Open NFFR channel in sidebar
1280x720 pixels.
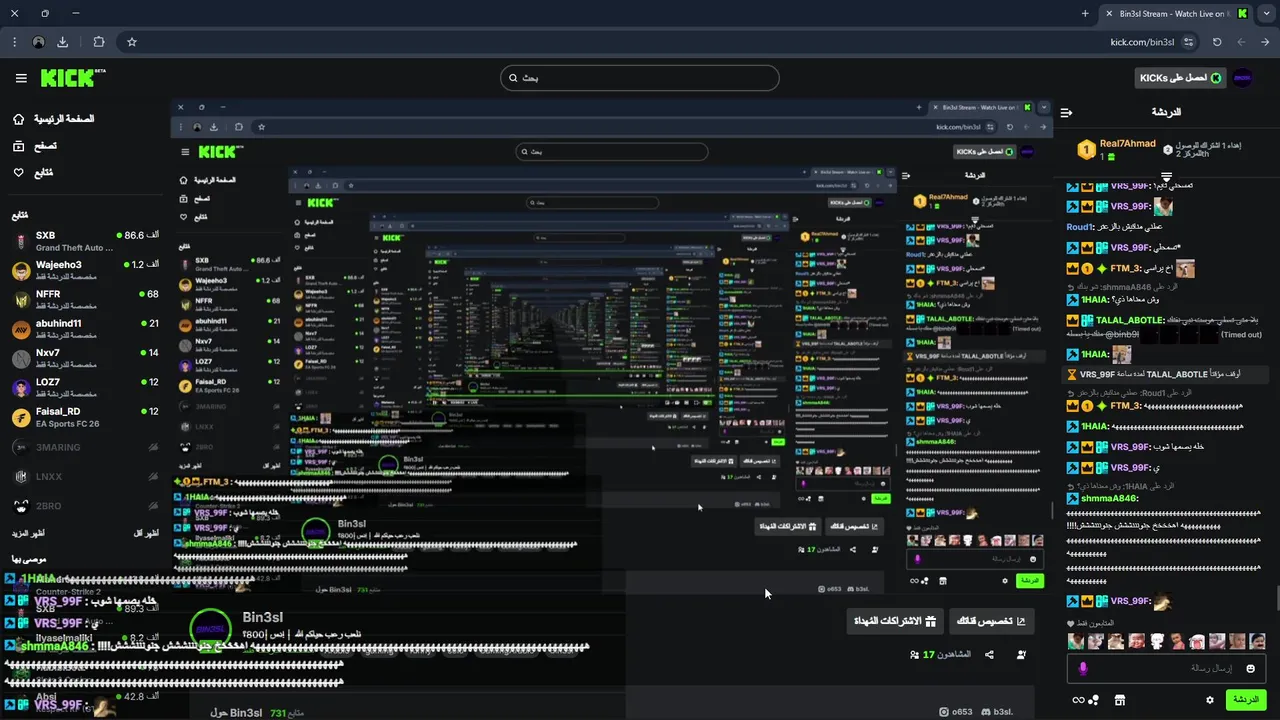[85, 300]
